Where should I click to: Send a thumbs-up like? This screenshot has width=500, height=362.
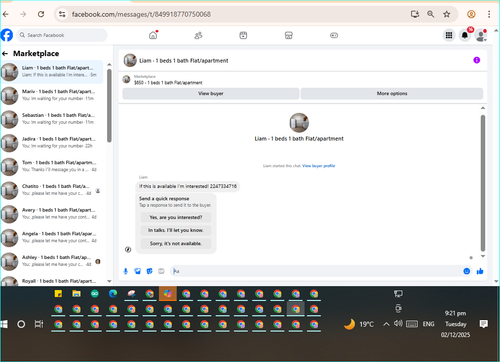point(480,271)
